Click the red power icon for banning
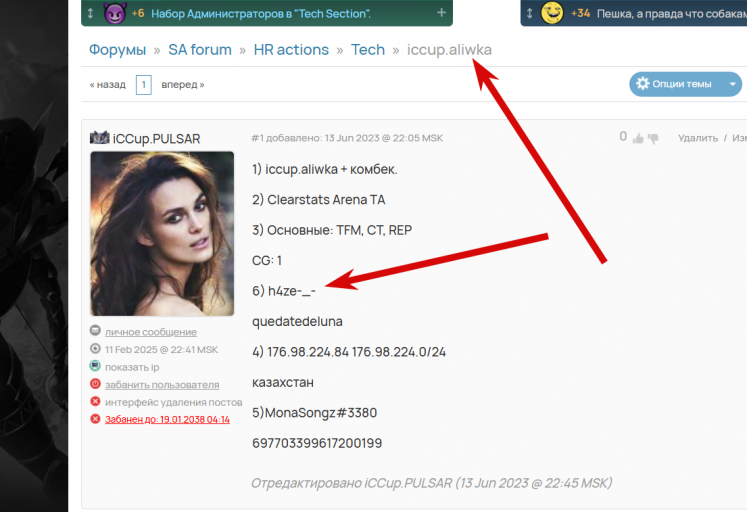Viewport: 747px width, 512px height. (95, 383)
